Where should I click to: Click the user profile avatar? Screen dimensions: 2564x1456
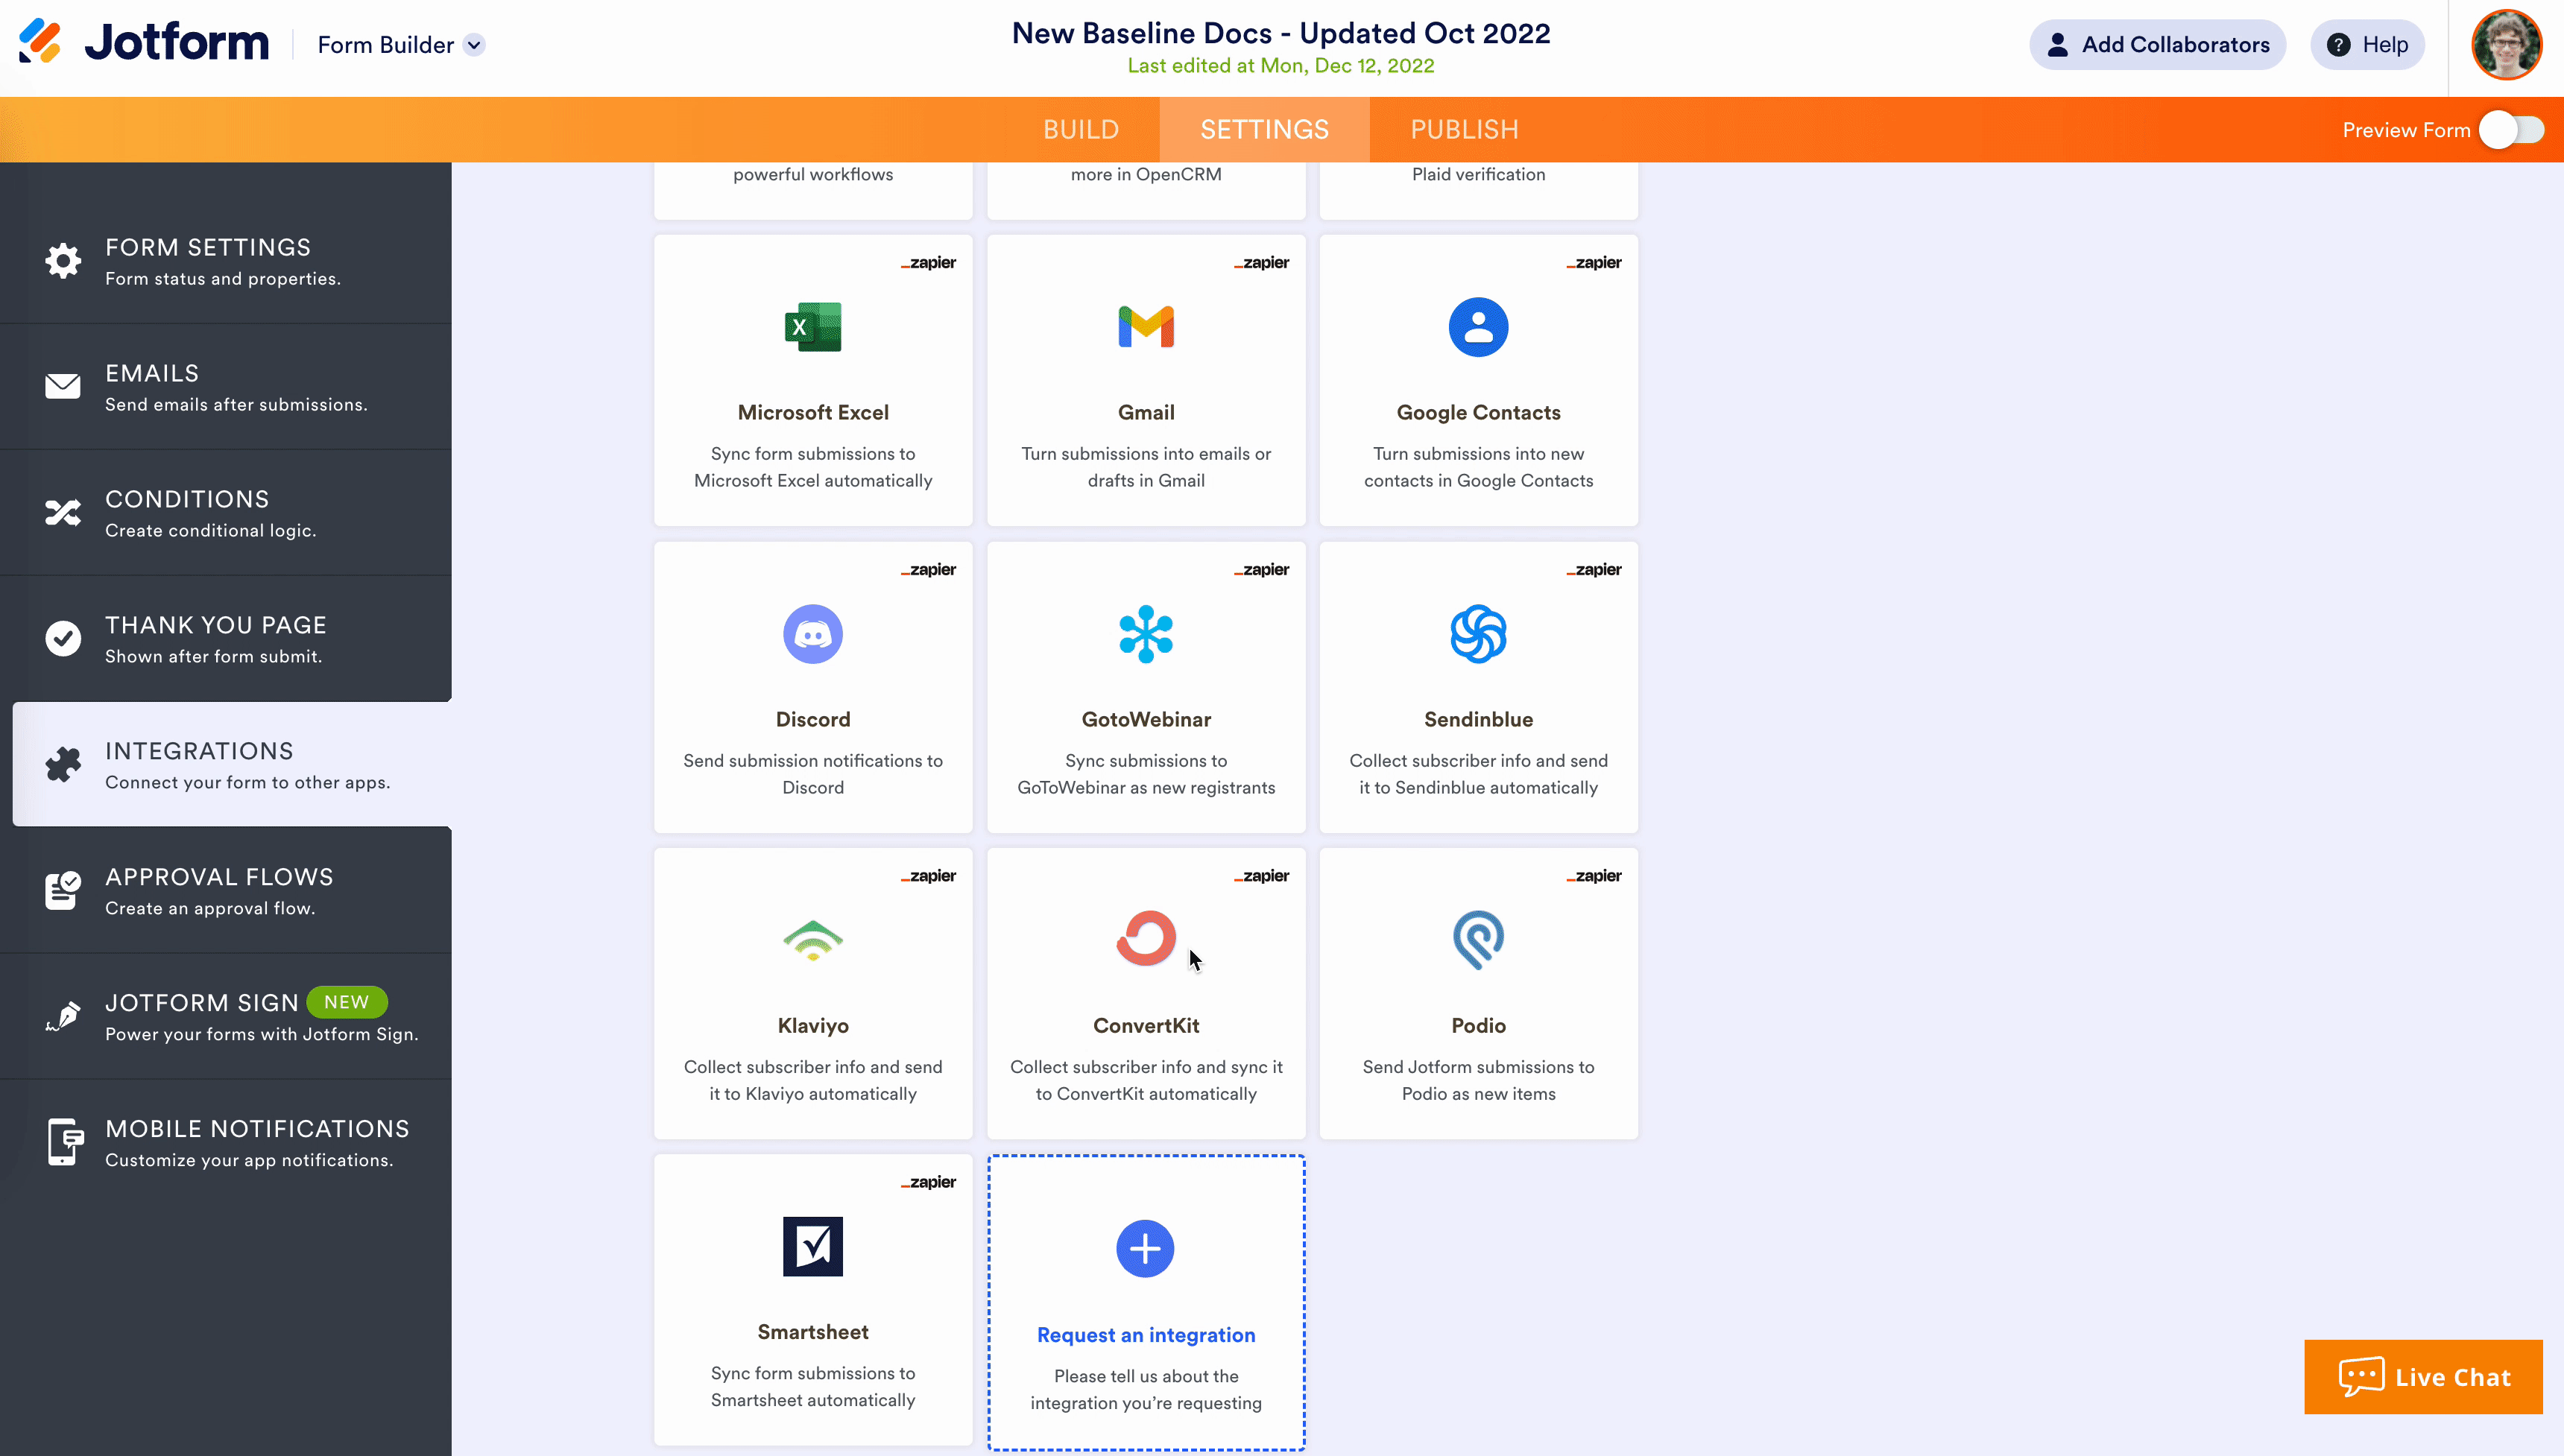click(x=2506, y=45)
